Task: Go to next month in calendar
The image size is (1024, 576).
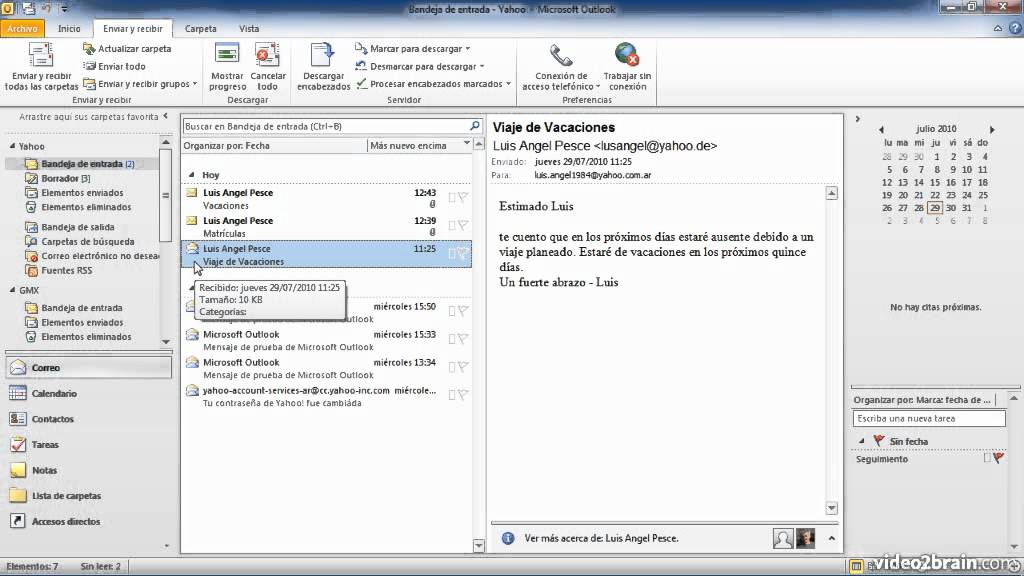Action: [x=991, y=129]
